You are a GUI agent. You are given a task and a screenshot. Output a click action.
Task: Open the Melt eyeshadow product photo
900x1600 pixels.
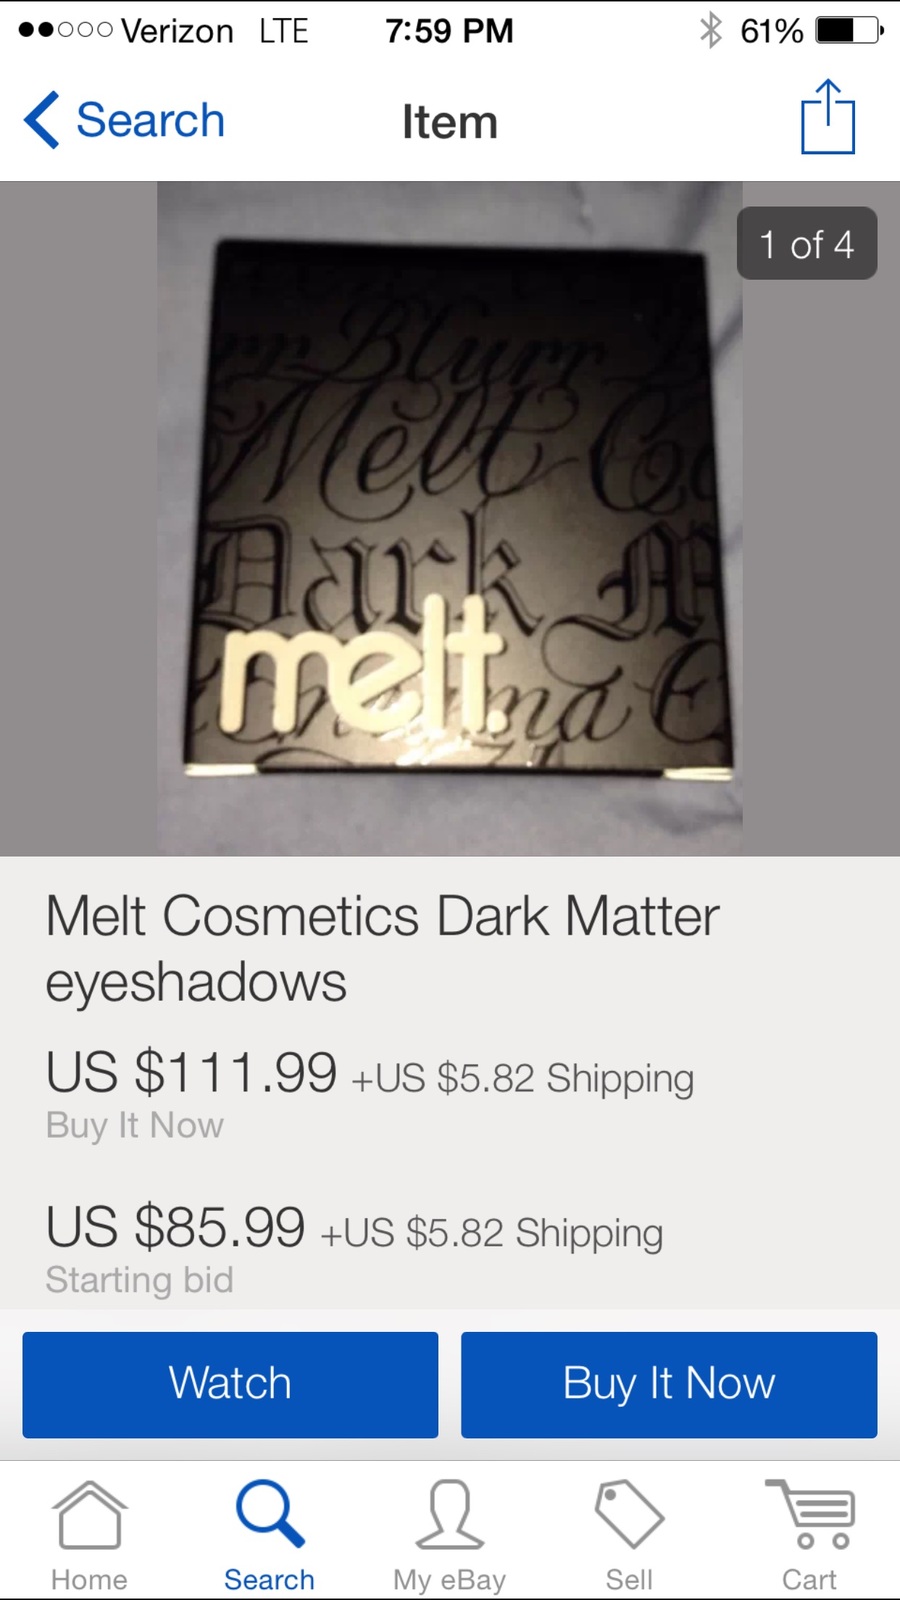450,518
